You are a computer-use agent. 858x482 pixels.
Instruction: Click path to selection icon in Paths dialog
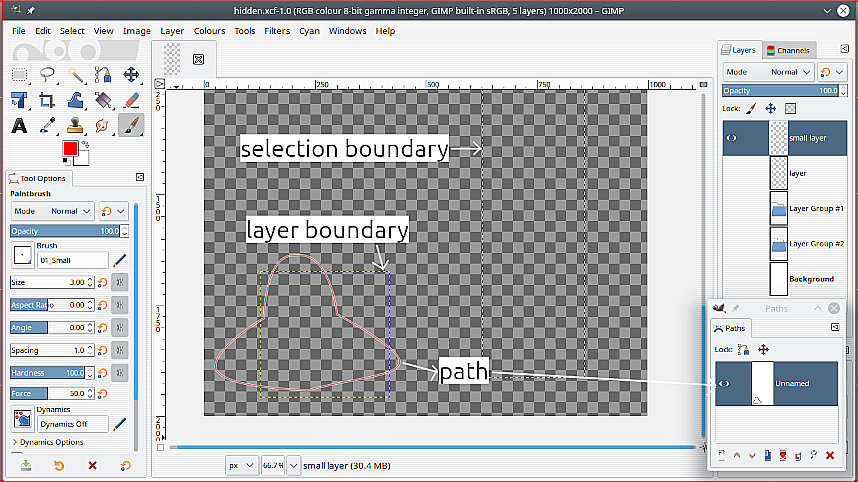[783, 455]
